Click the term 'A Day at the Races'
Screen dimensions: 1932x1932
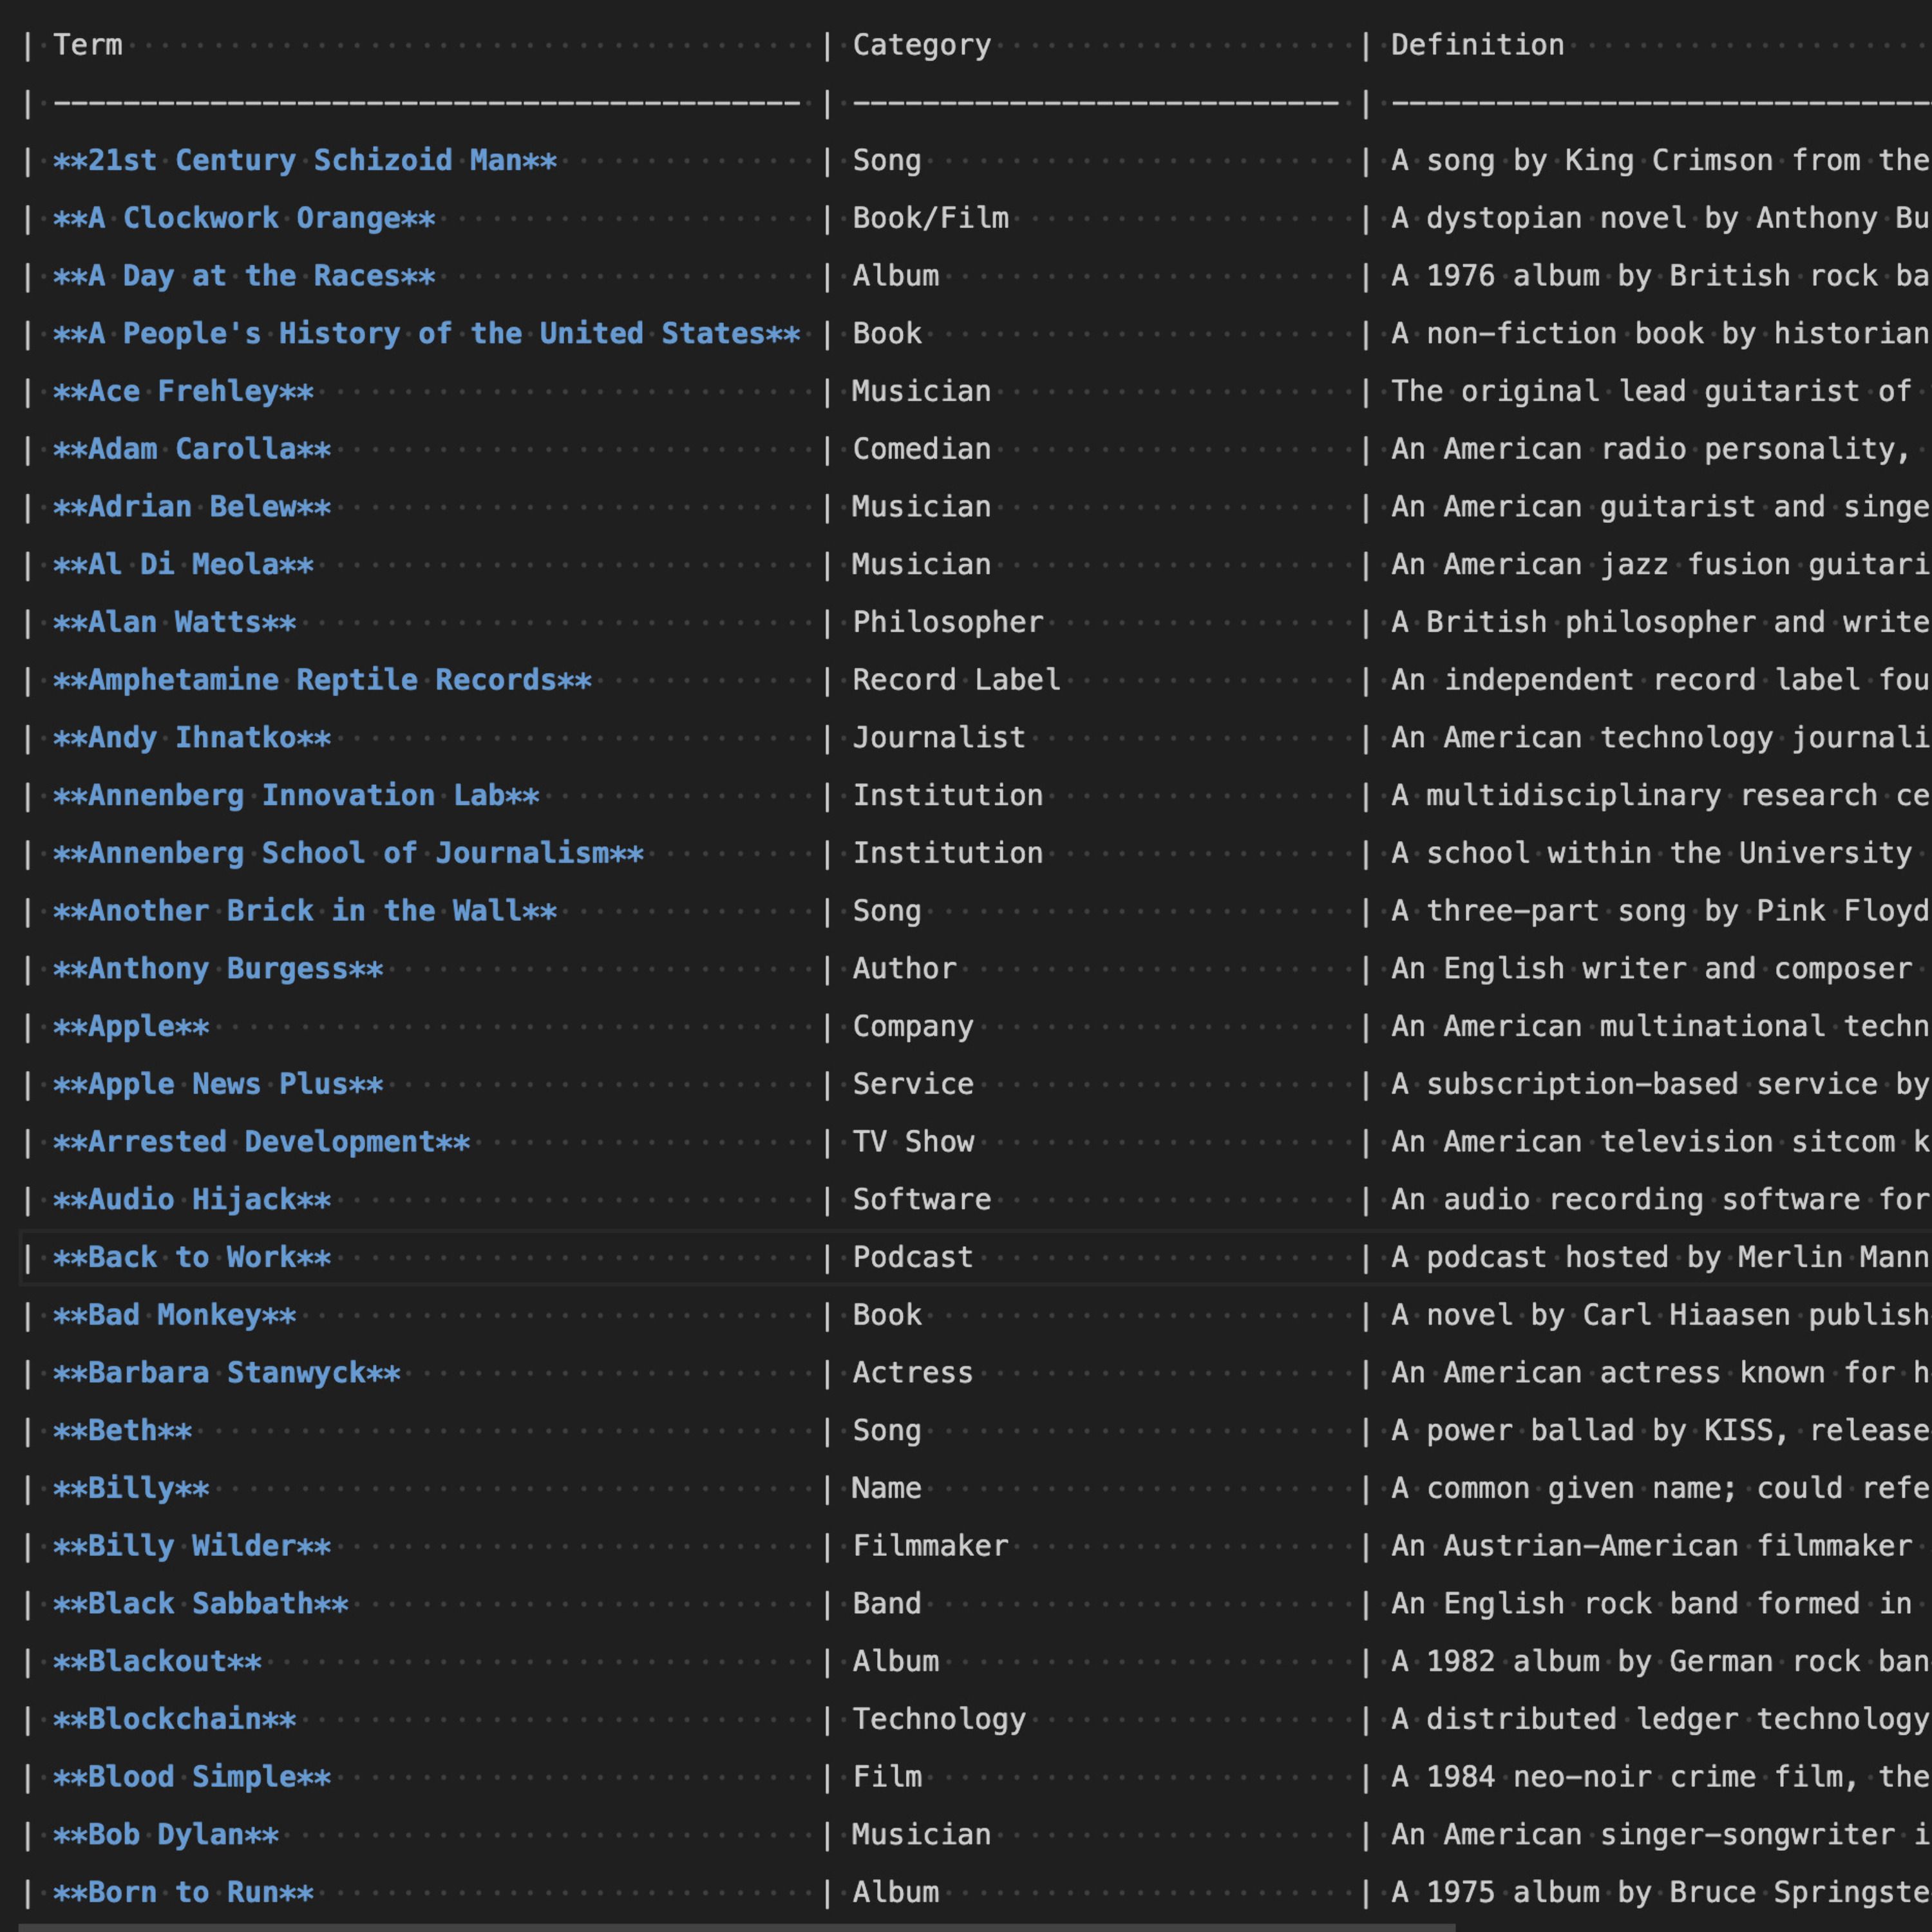(244, 276)
